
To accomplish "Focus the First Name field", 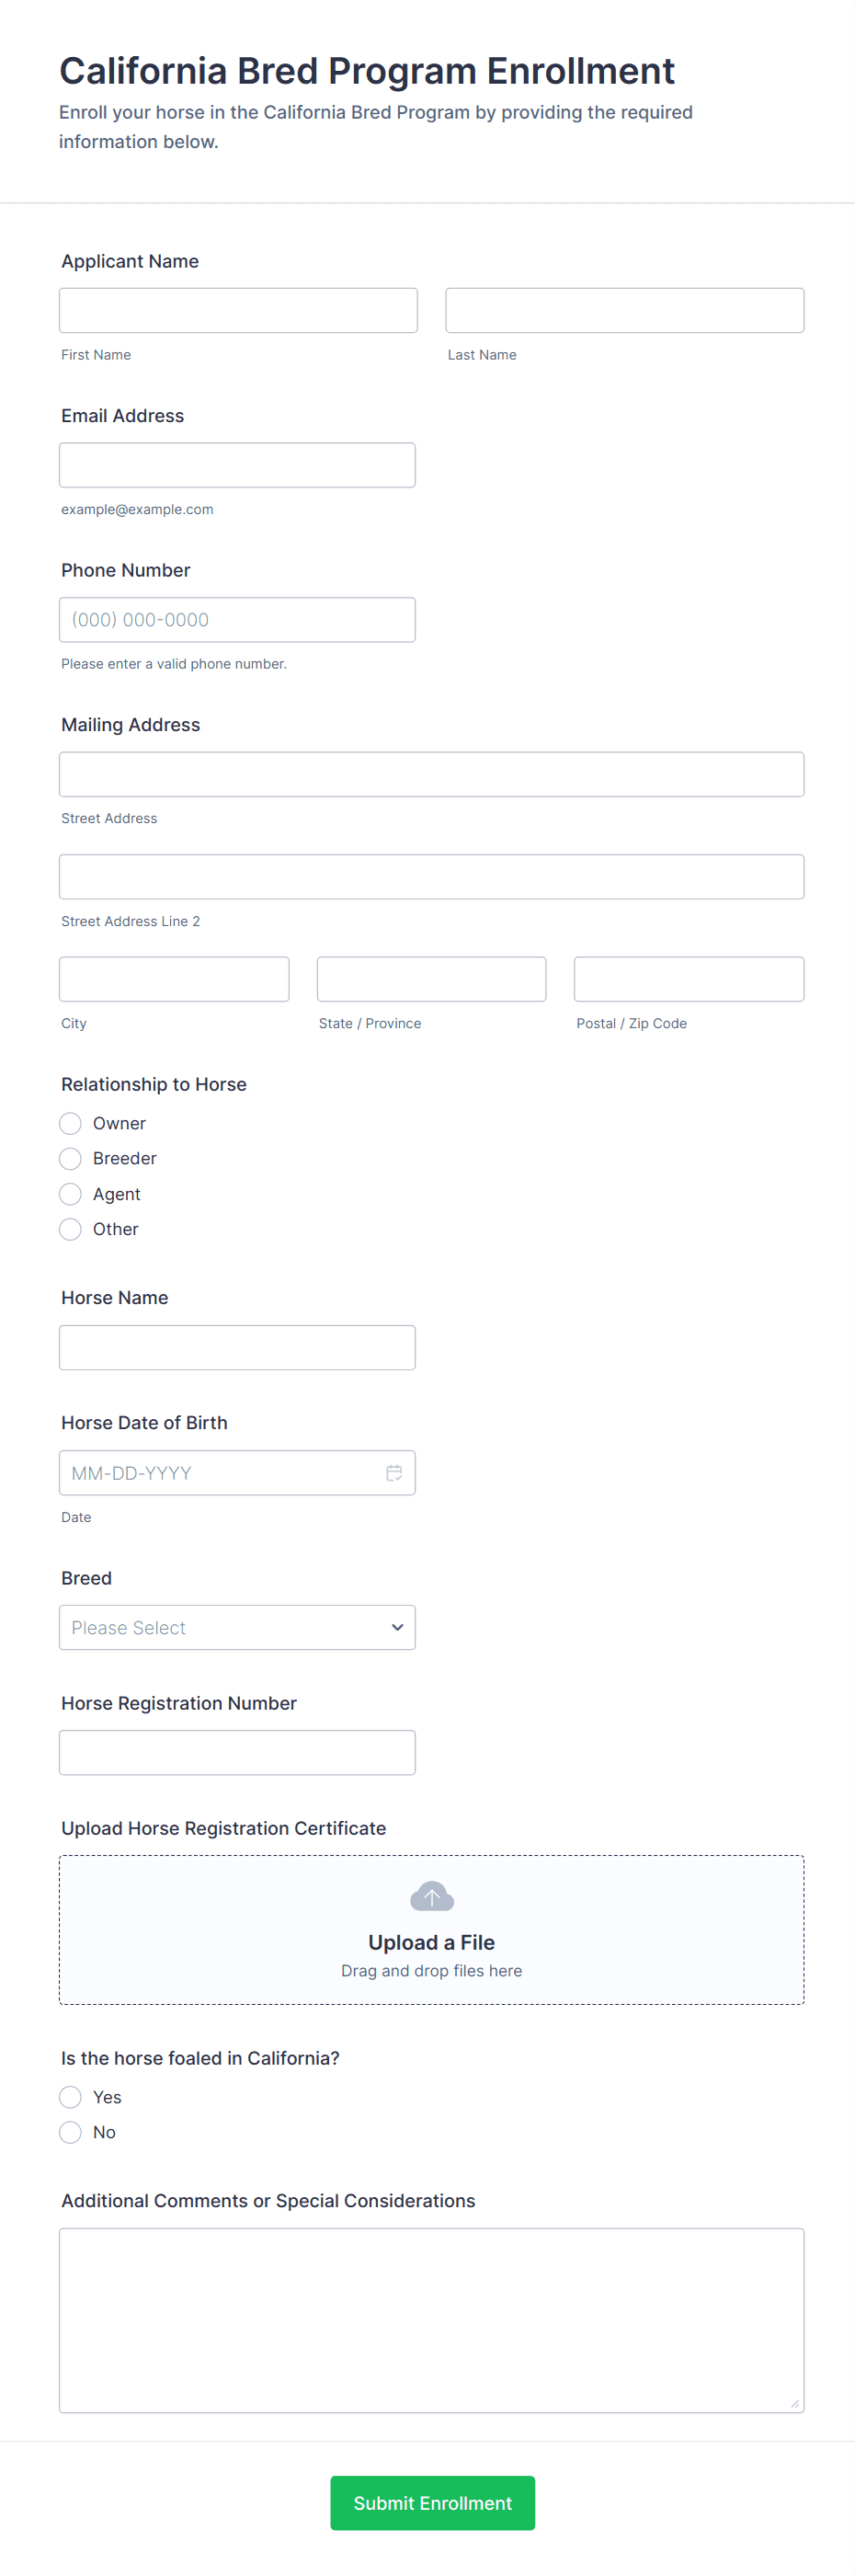I will 238,310.
